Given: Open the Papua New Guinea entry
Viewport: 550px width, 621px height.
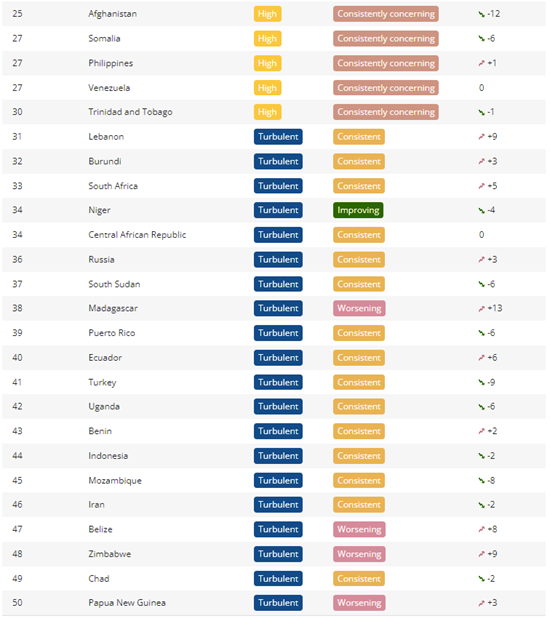Looking at the screenshot, I should point(127,603).
